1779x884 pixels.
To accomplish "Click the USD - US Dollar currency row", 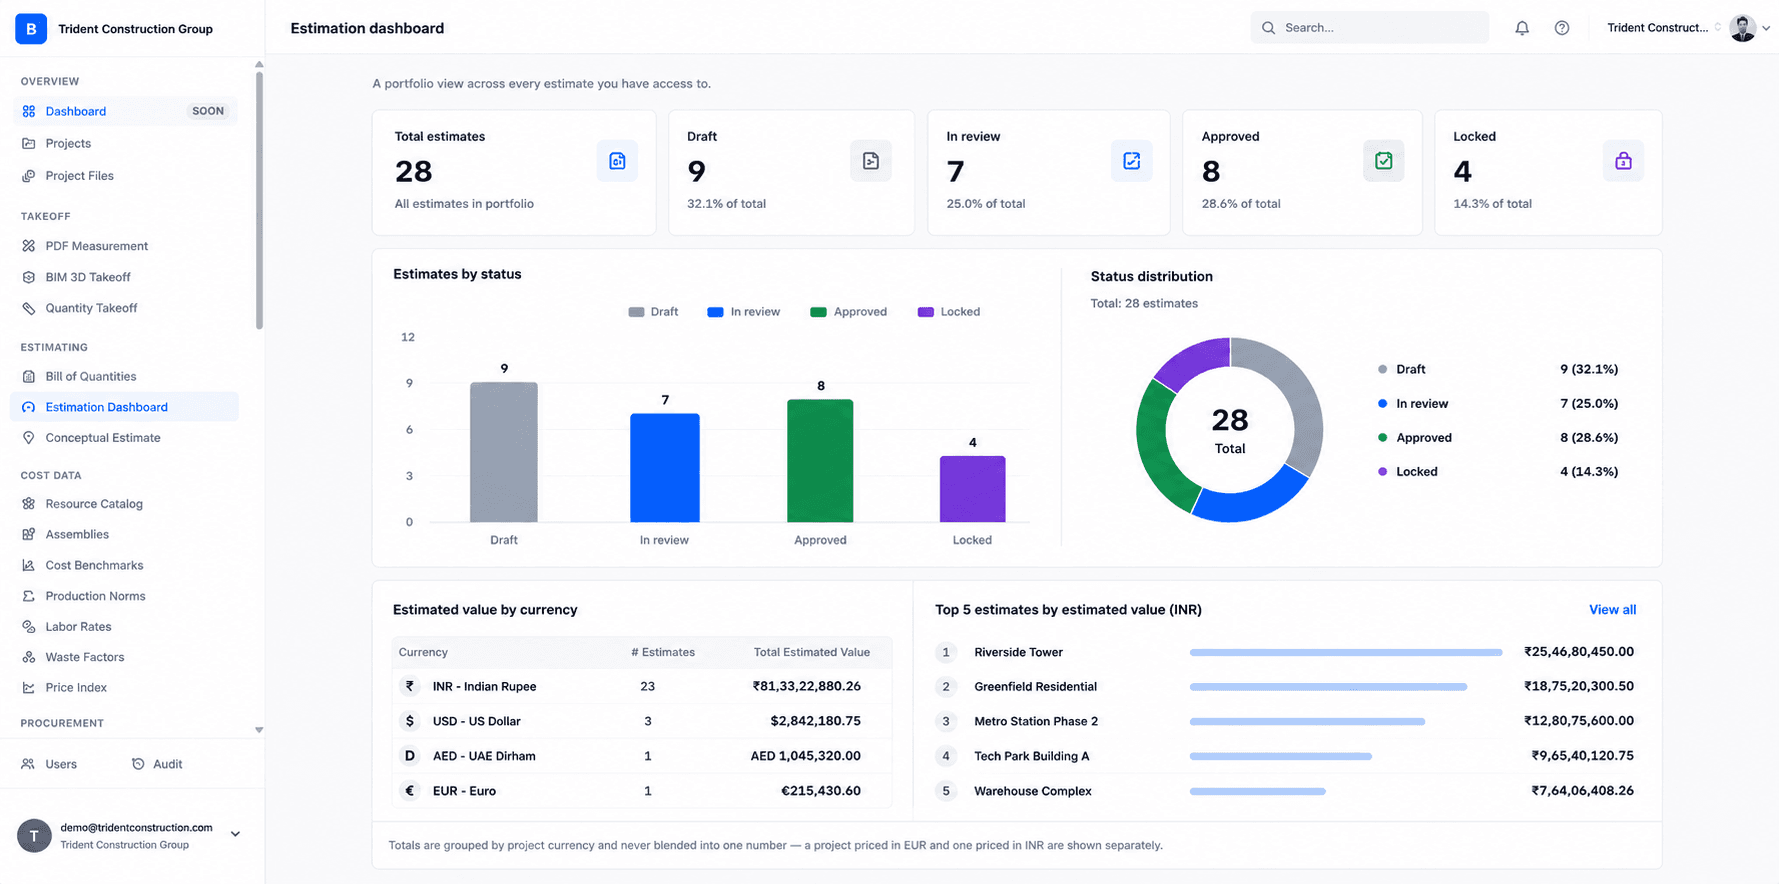I will 641,721.
